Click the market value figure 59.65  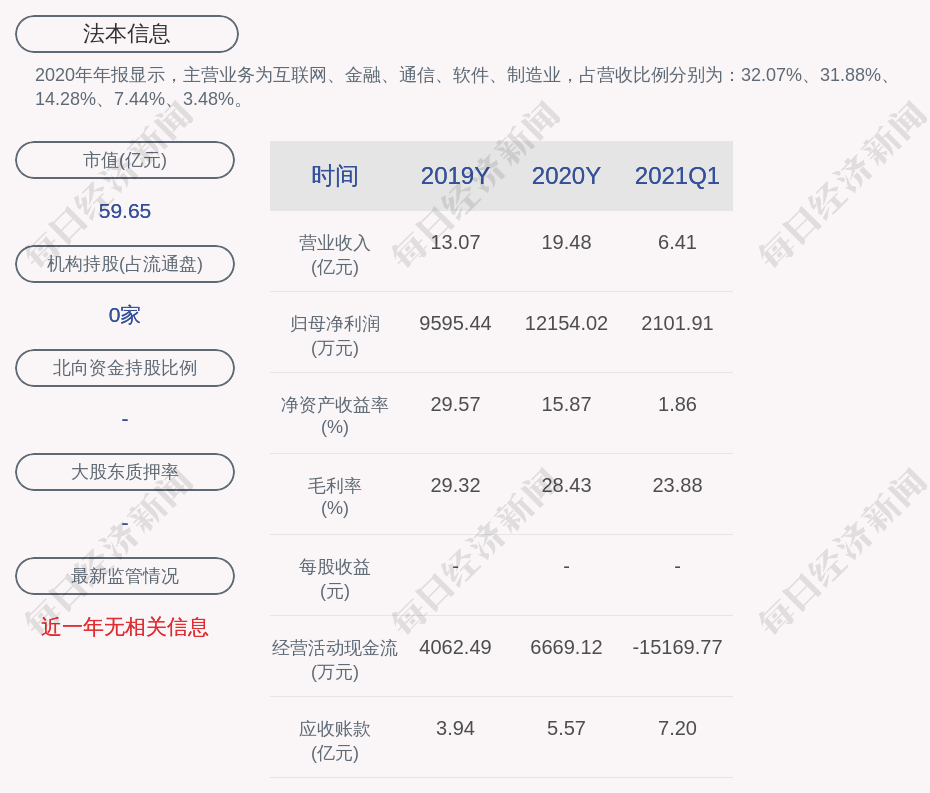[x=125, y=211]
